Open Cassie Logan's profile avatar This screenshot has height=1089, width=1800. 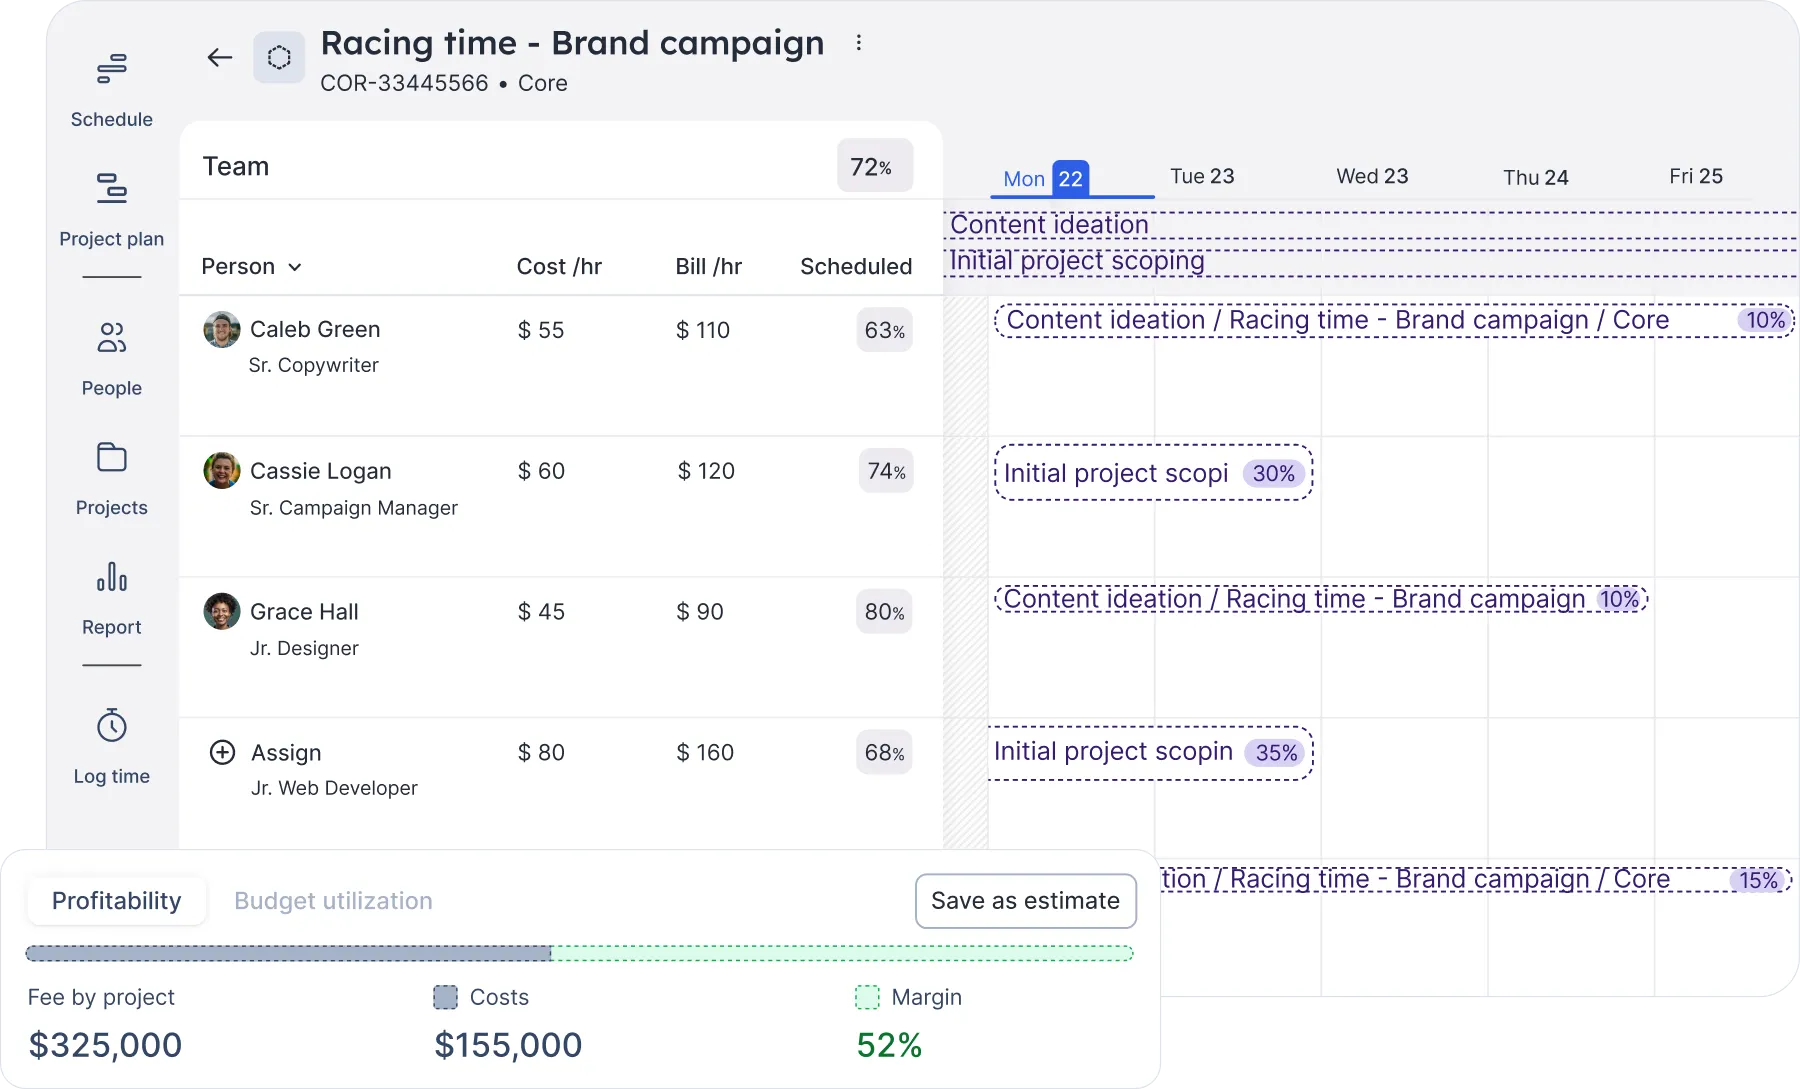coord(221,470)
